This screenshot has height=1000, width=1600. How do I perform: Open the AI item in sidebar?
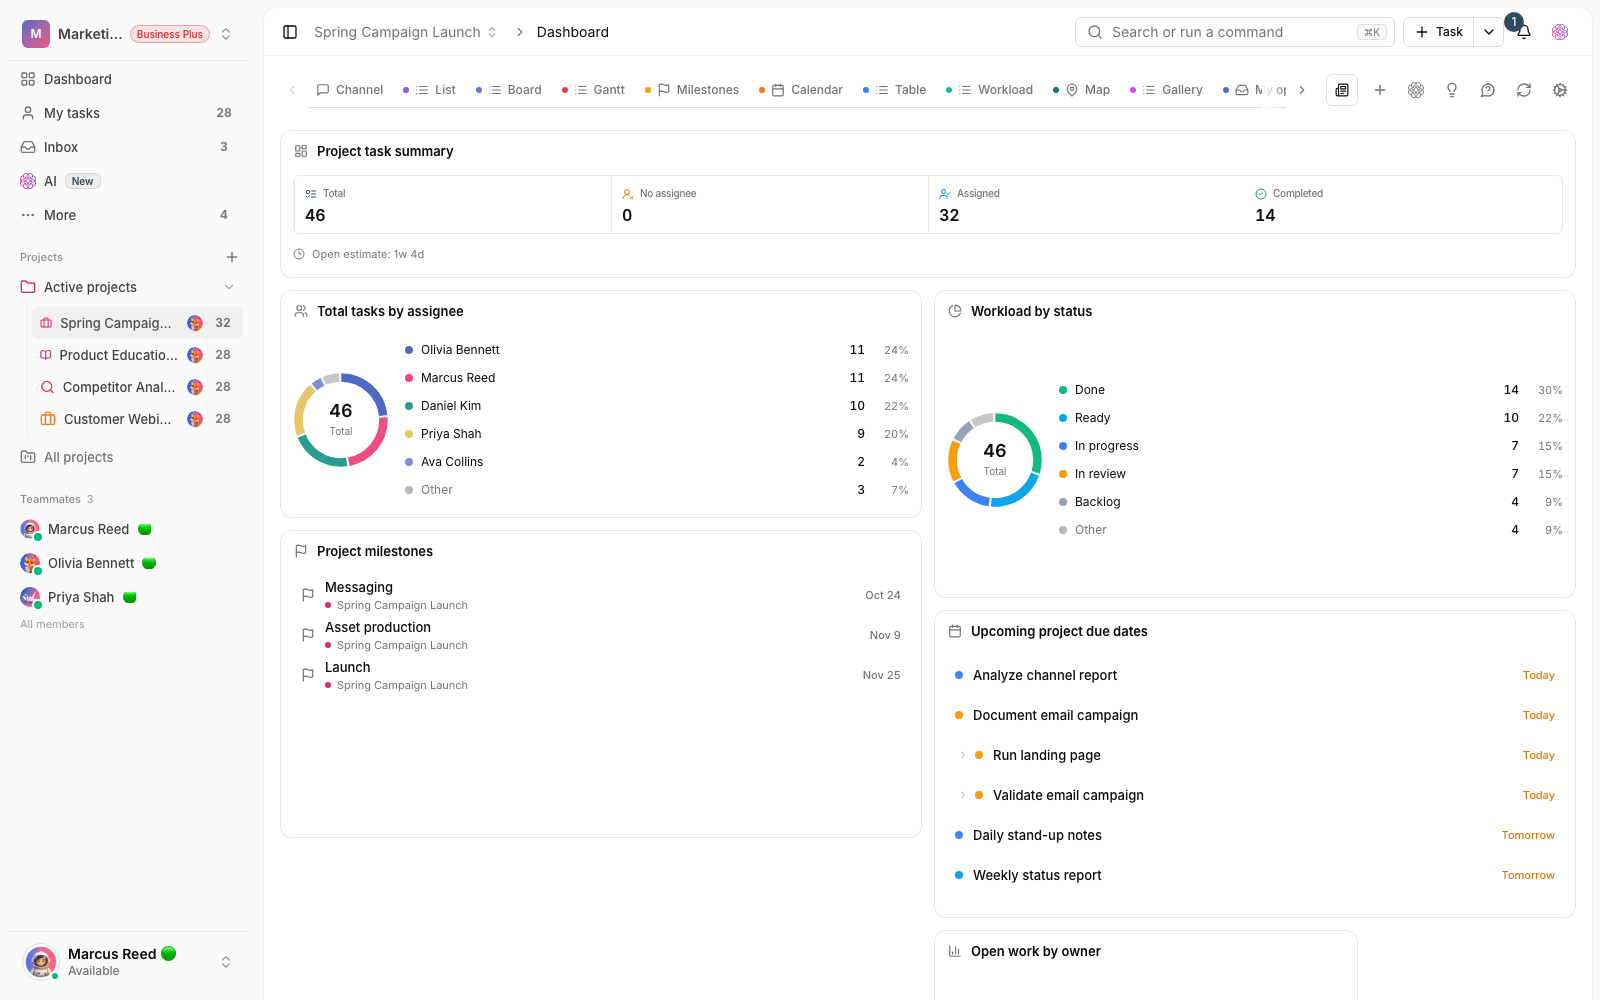pos(128,181)
